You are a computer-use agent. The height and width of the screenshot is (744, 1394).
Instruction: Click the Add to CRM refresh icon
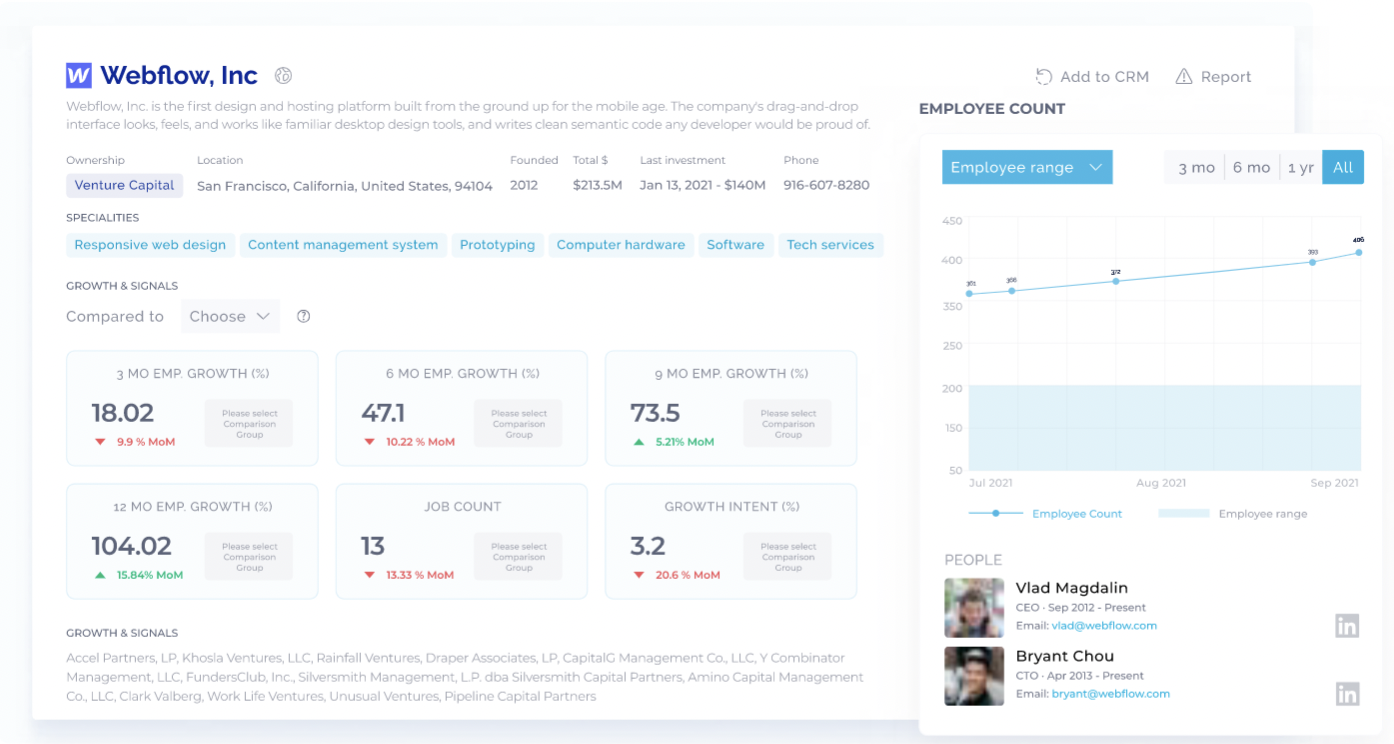[1044, 77]
